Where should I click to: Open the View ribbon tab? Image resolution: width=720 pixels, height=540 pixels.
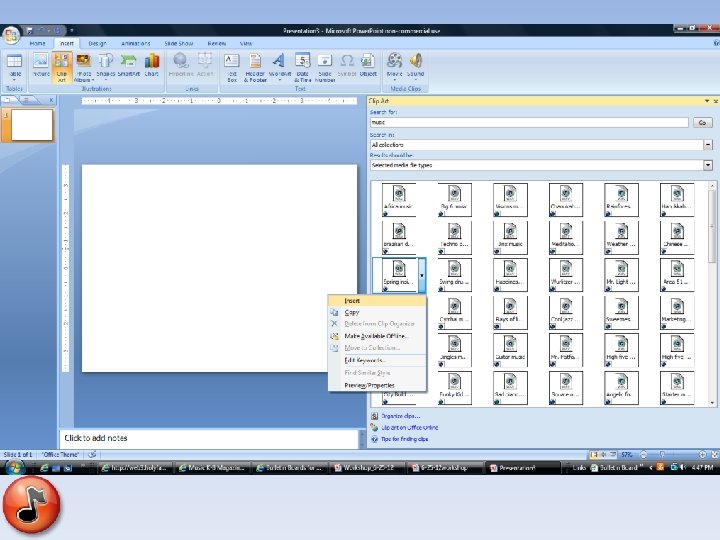(246, 43)
